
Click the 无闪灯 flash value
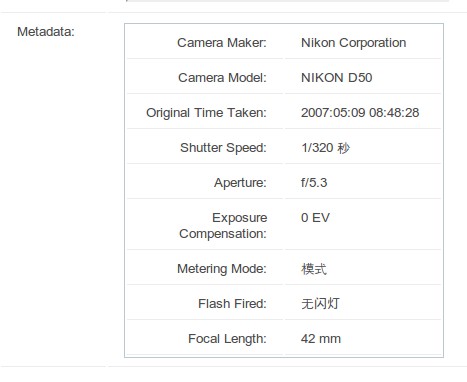(320, 304)
